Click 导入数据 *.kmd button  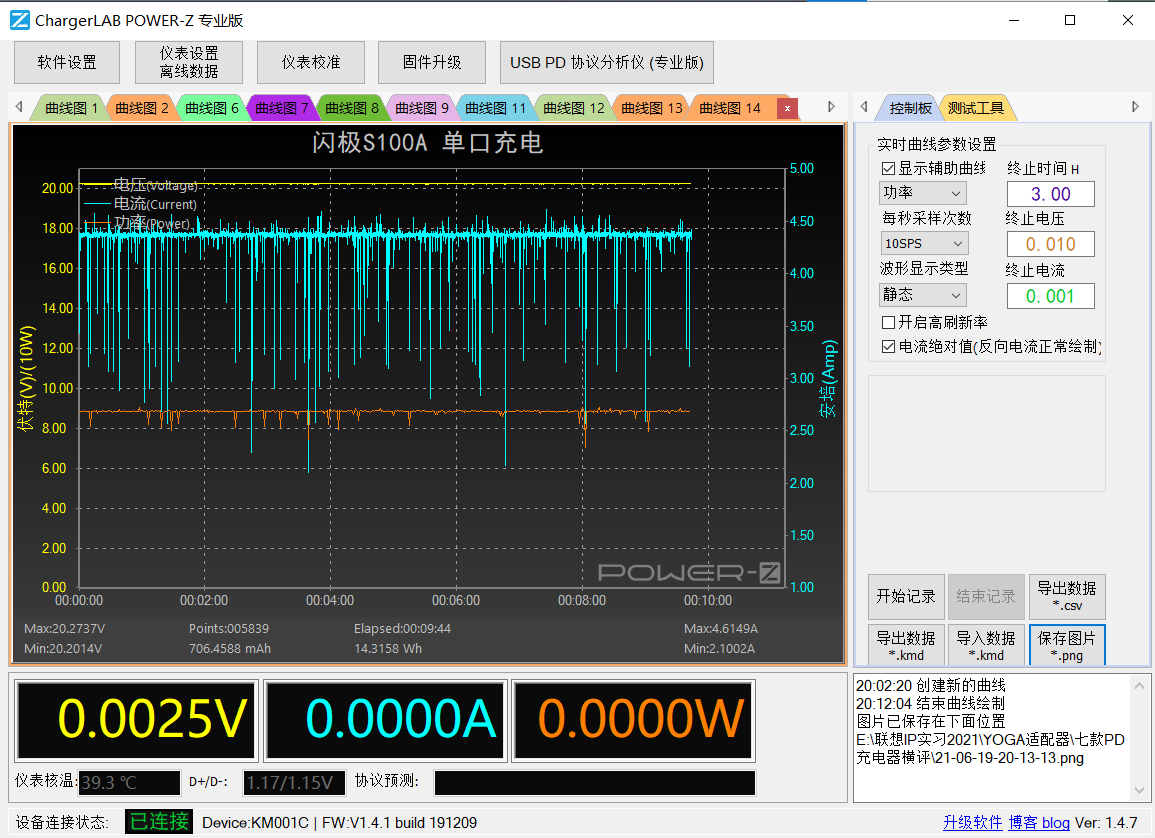tap(986, 645)
